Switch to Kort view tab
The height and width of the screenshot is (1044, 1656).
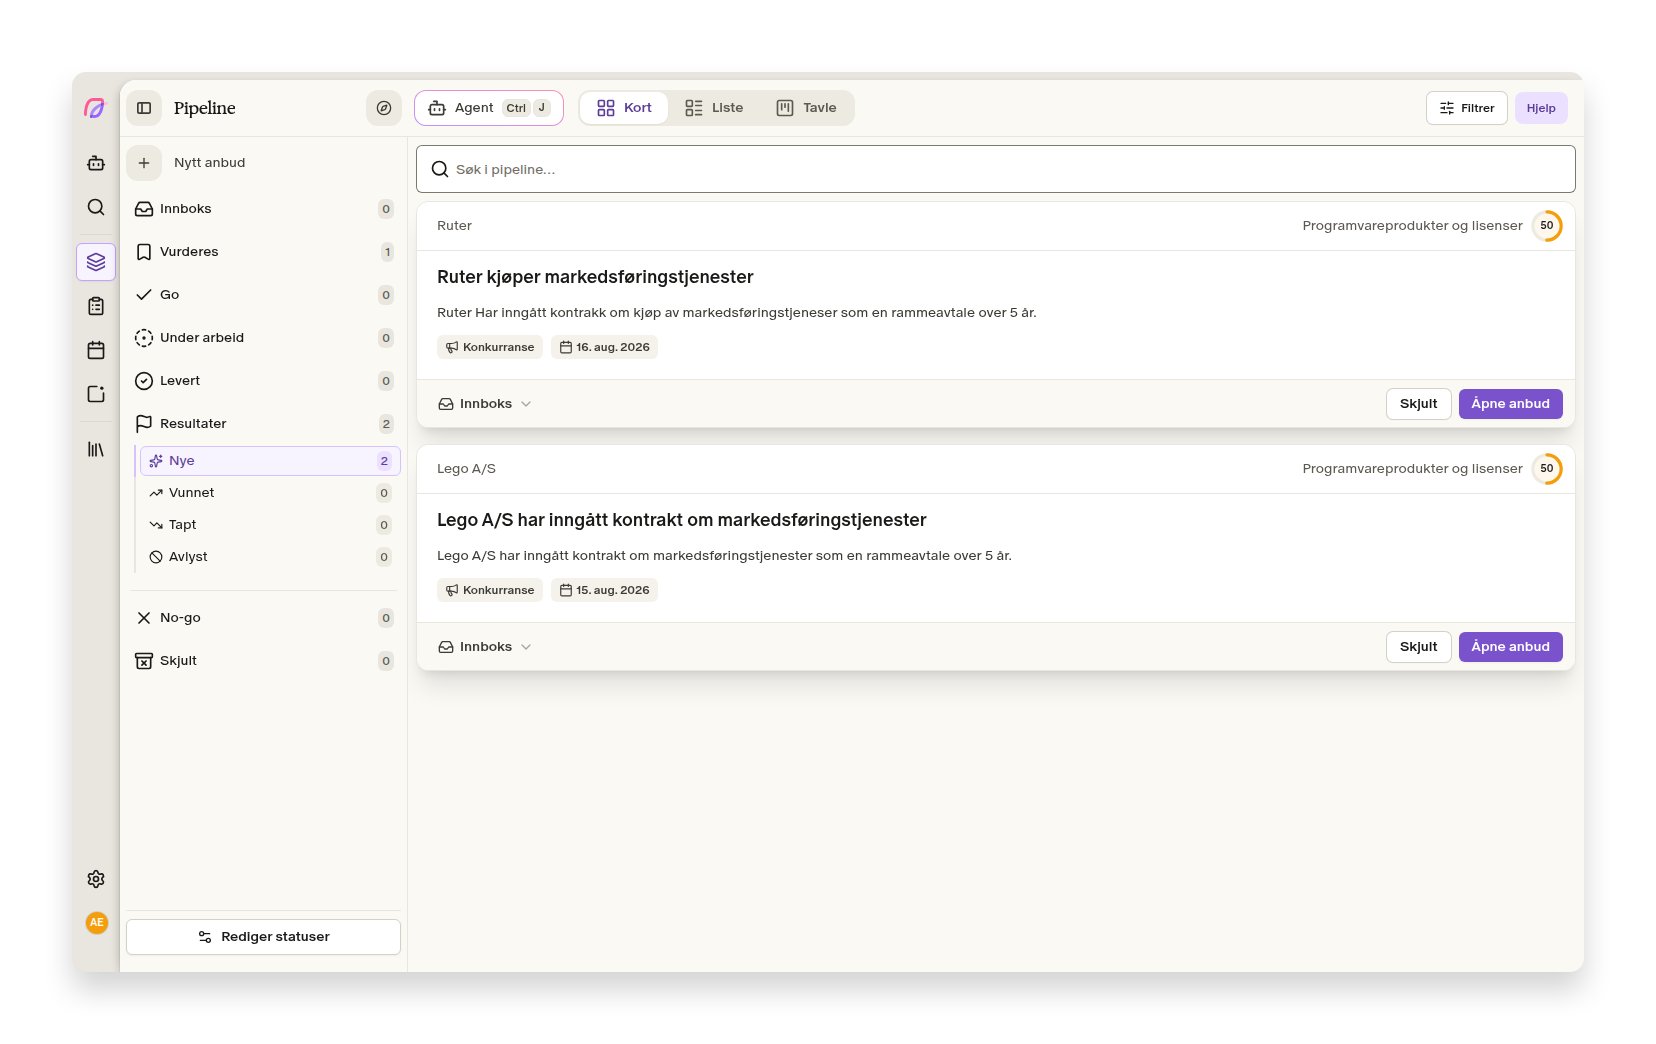click(624, 108)
